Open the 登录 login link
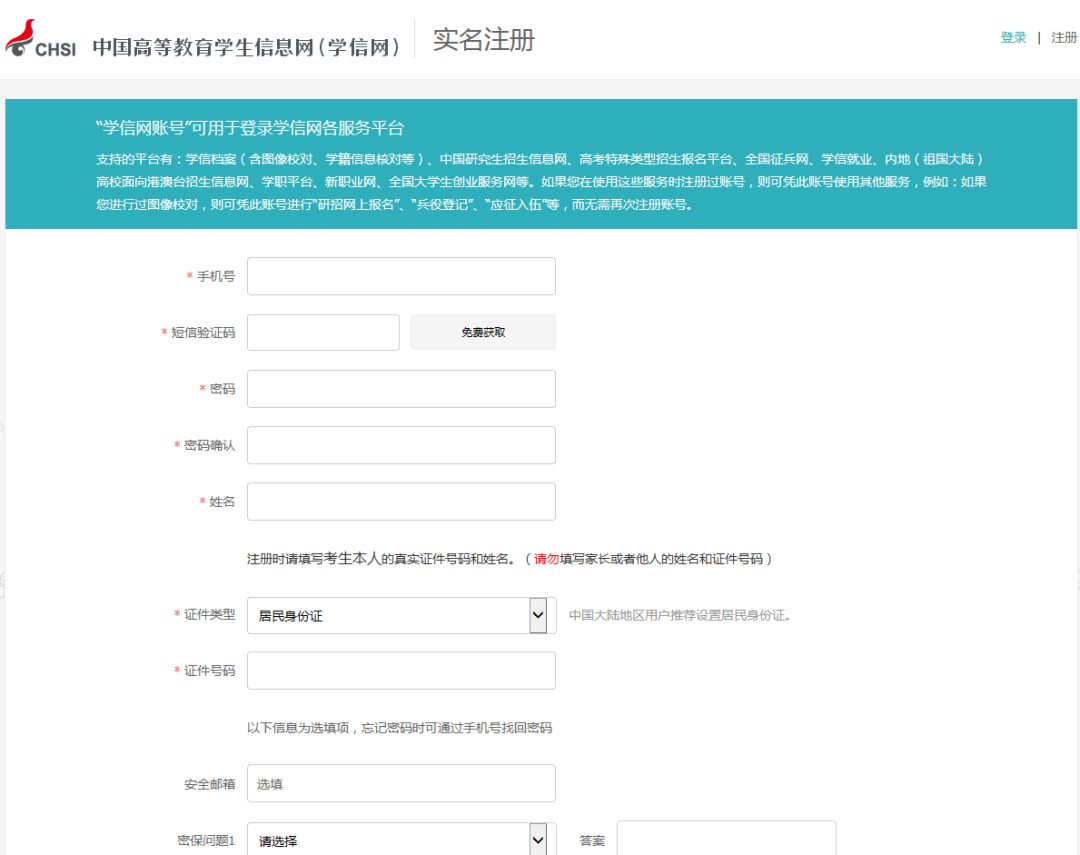This screenshot has height=855, width=1080. [1013, 38]
